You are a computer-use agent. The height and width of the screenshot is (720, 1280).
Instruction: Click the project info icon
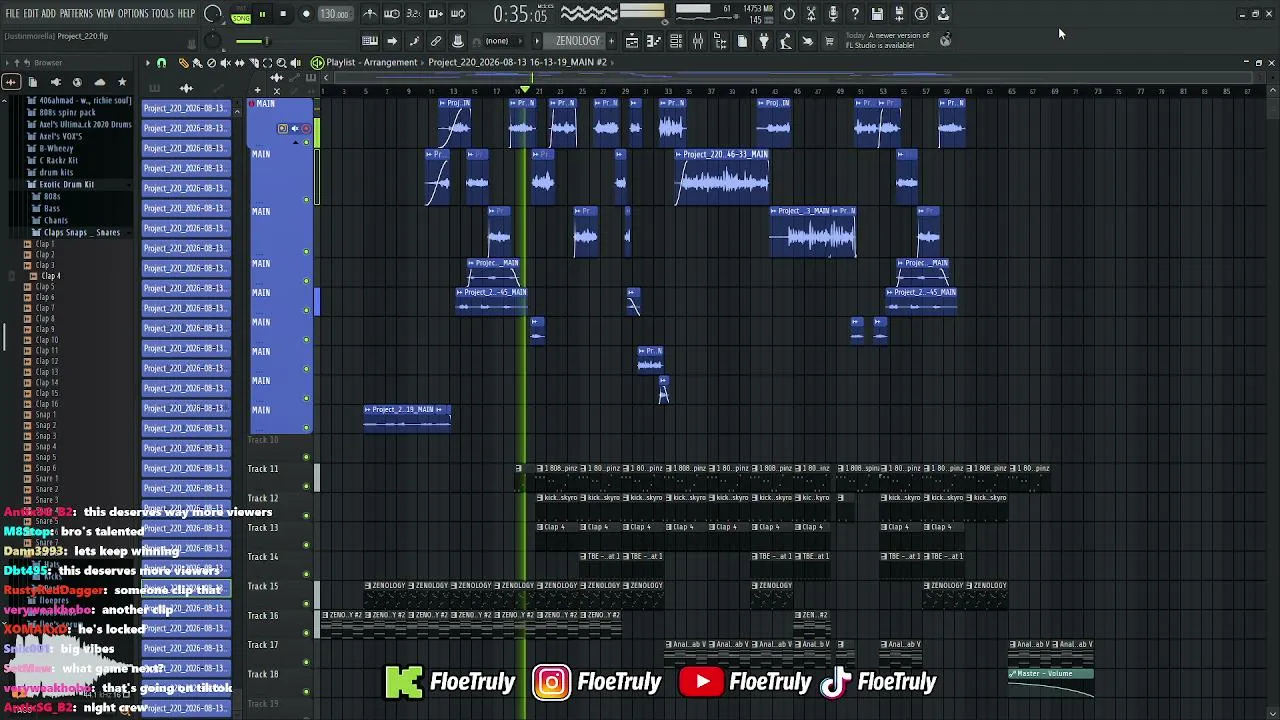click(x=921, y=14)
